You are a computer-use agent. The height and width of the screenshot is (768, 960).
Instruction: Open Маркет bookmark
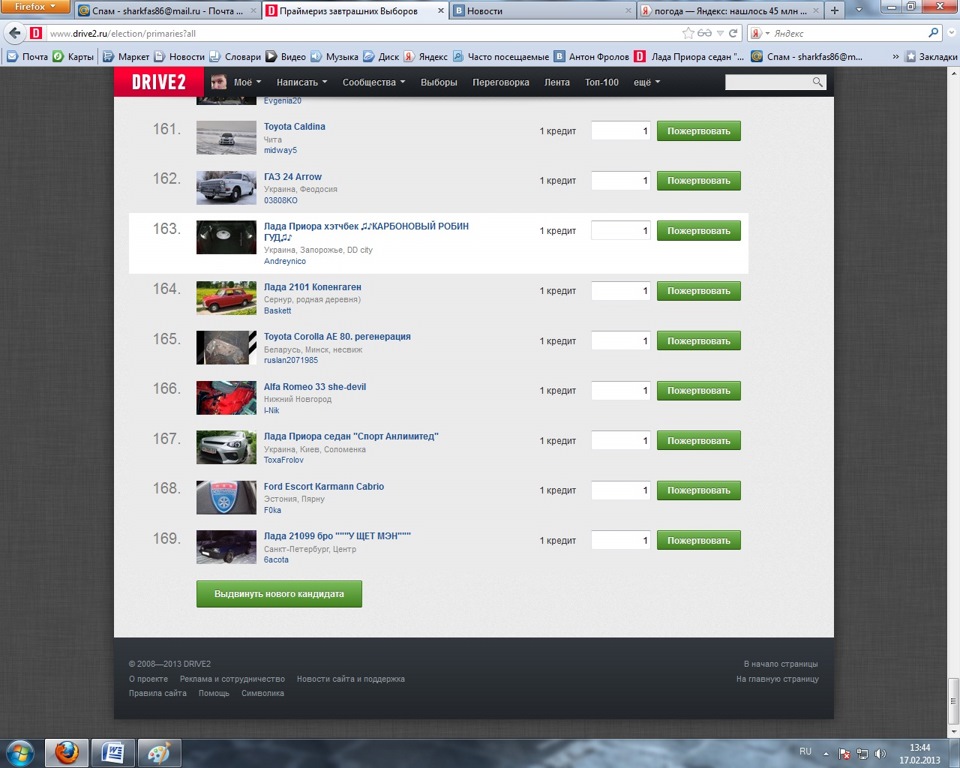pyautogui.click(x=126, y=56)
